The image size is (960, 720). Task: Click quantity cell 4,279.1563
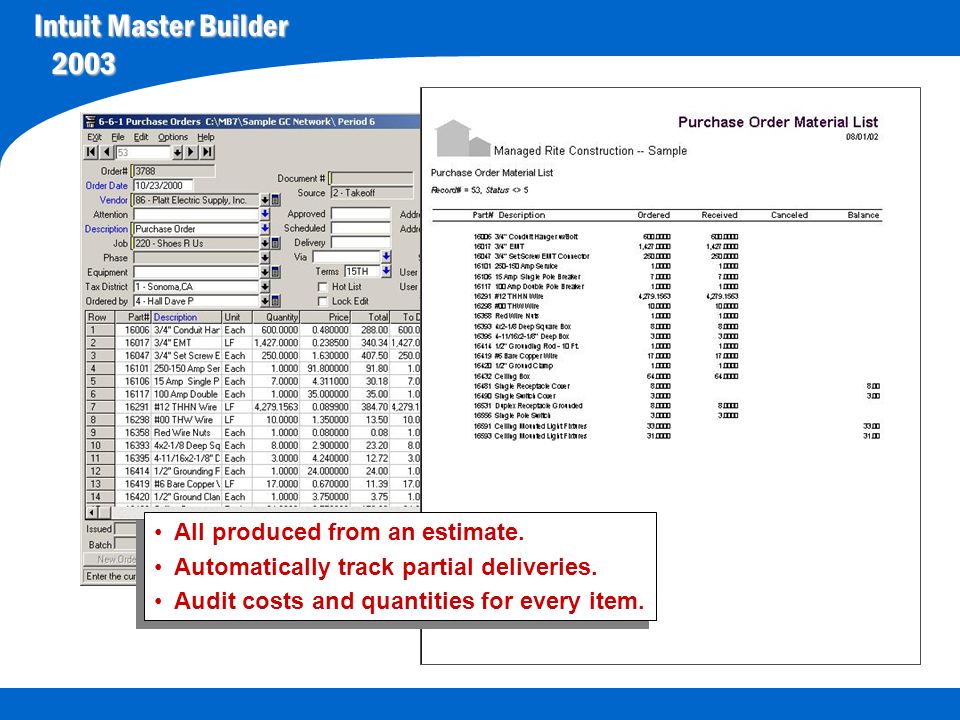pyautogui.click(x=276, y=407)
